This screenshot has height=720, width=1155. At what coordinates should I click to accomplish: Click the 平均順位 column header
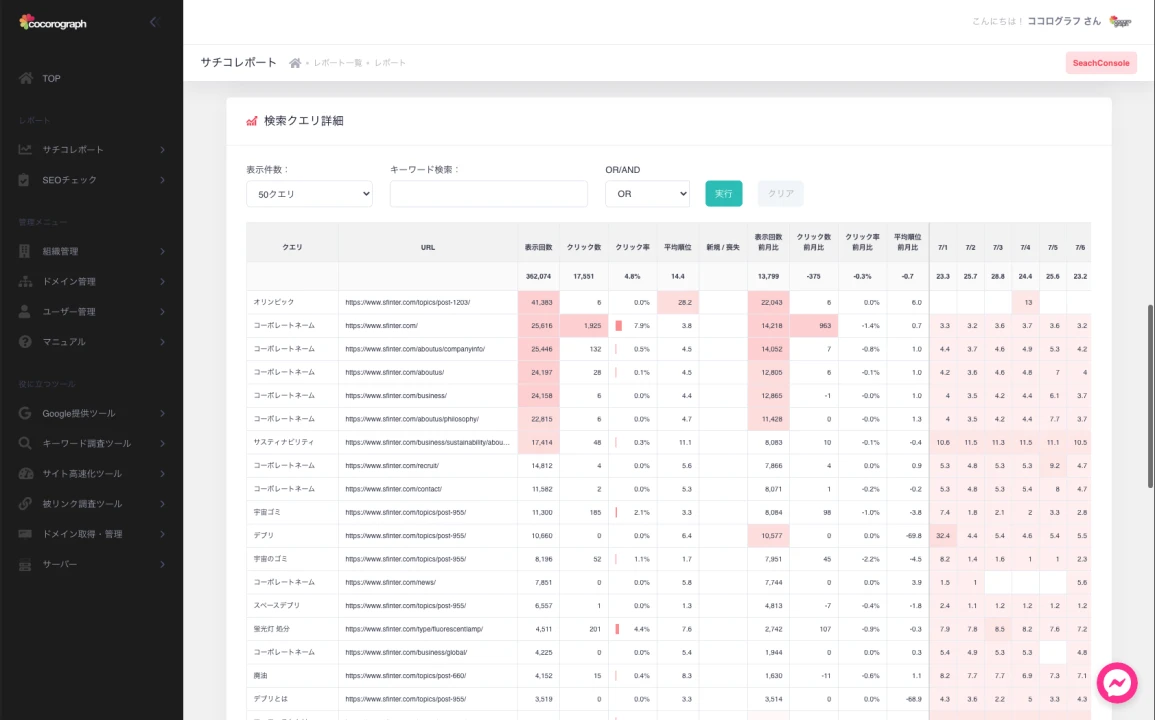pyautogui.click(x=678, y=248)
